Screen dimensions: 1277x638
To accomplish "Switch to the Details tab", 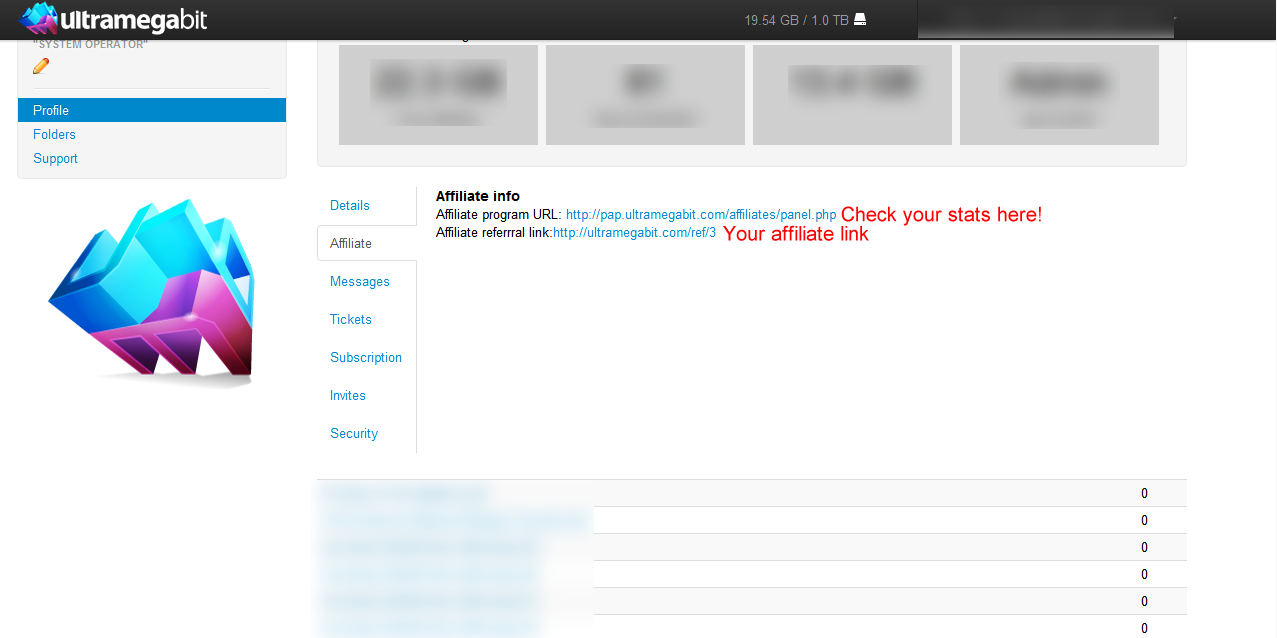I will (350, 205).
